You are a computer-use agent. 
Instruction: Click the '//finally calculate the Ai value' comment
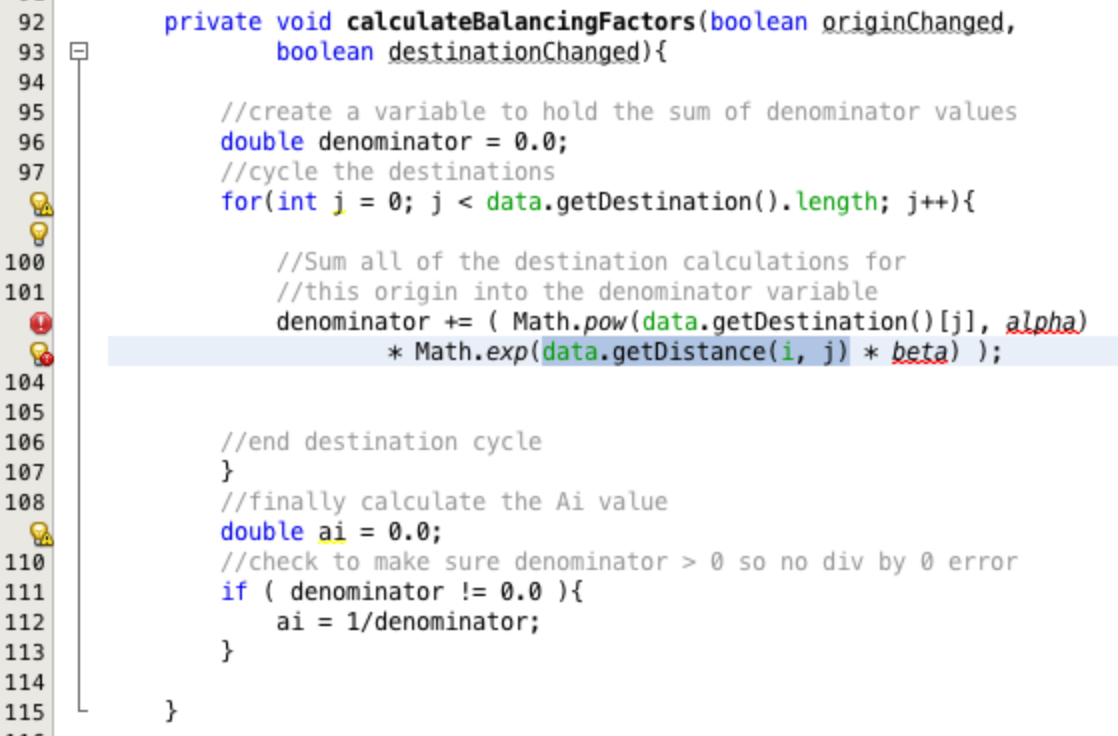(x=444, y=502)
